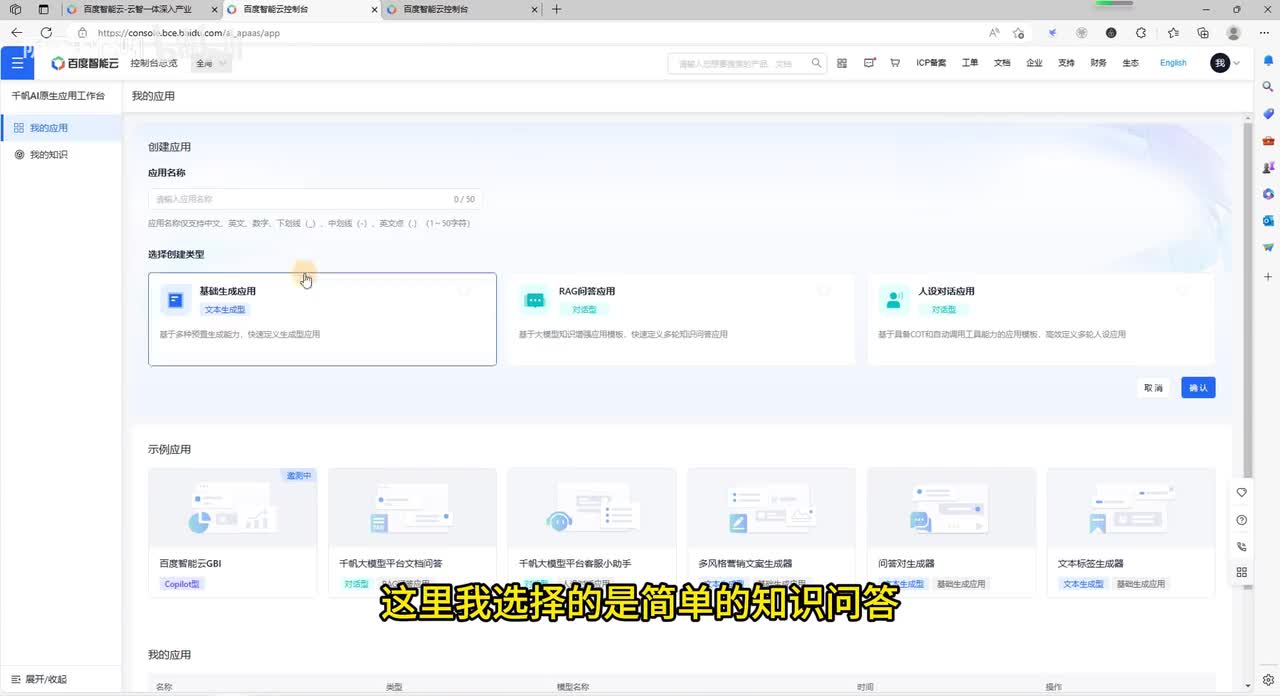Viewport: 1280px width, 696px height.
Task: Click the page vertical scrollbar
Action: point(1246,300)
